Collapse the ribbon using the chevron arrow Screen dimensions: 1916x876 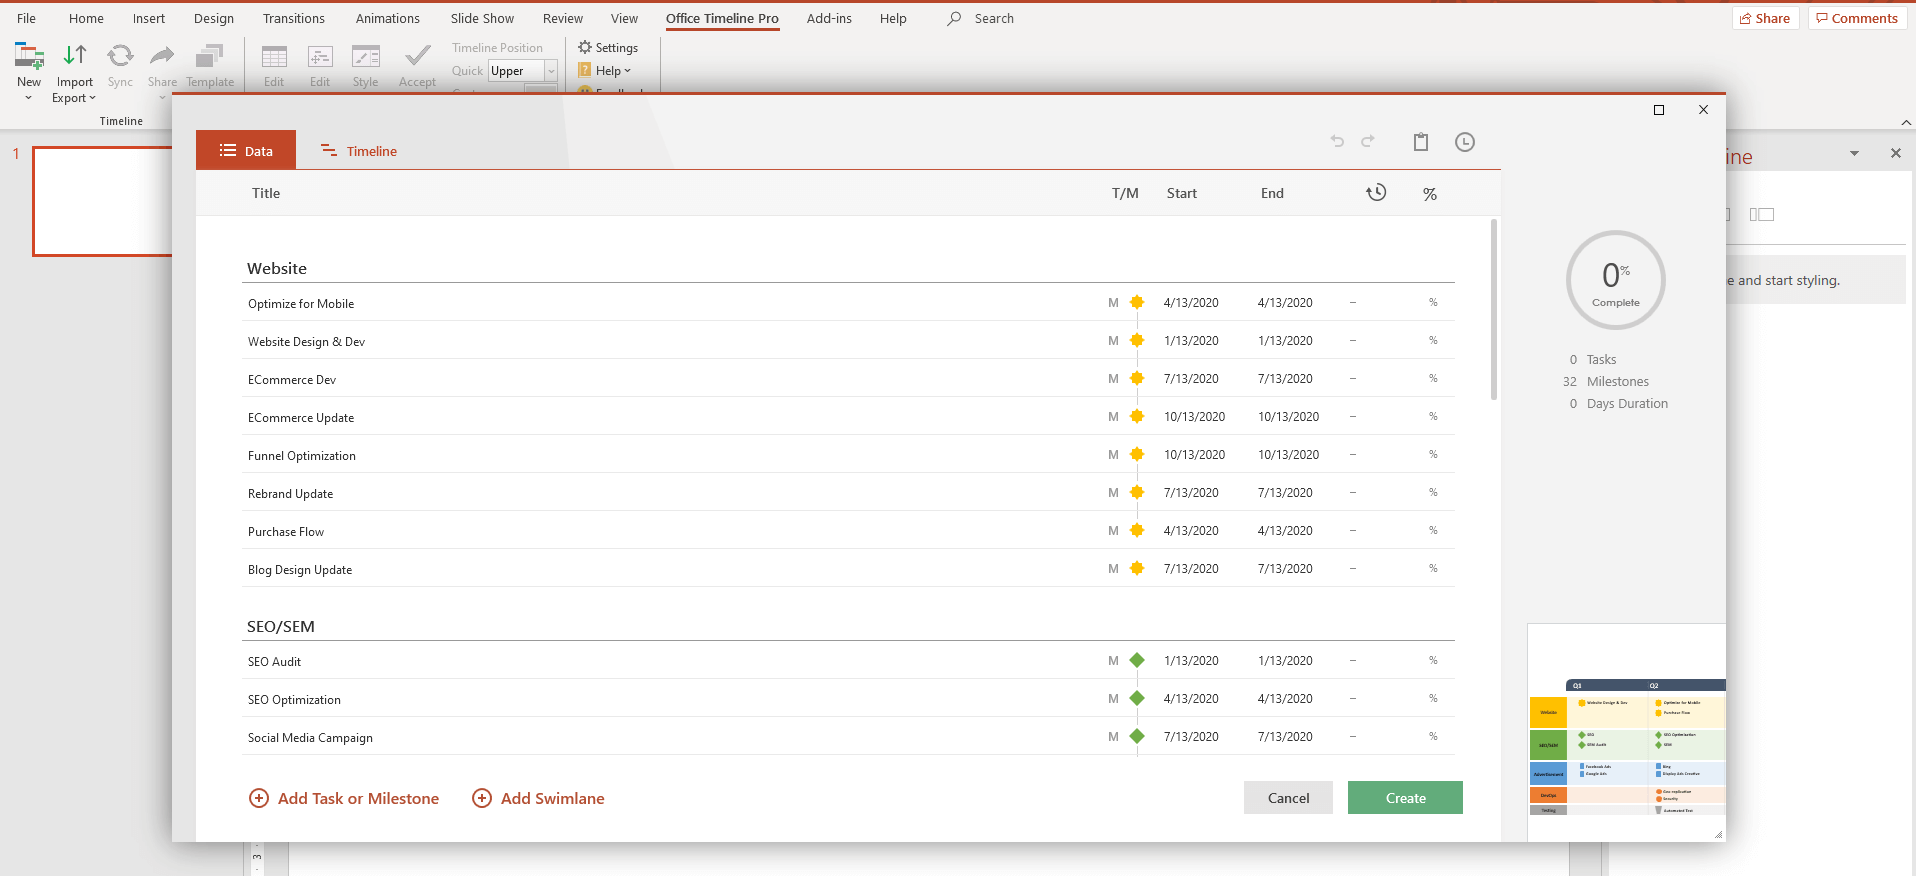pos(1905,122)
